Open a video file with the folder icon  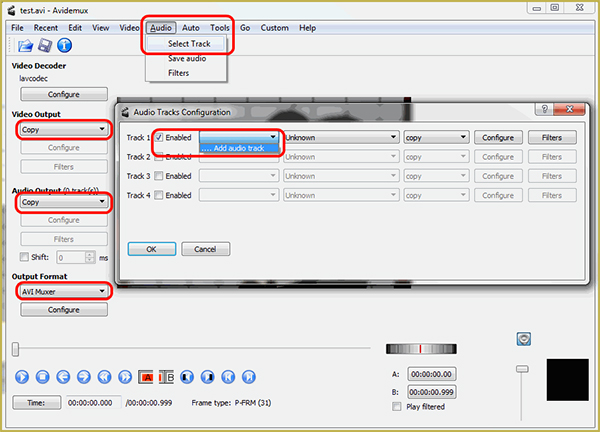25,46
